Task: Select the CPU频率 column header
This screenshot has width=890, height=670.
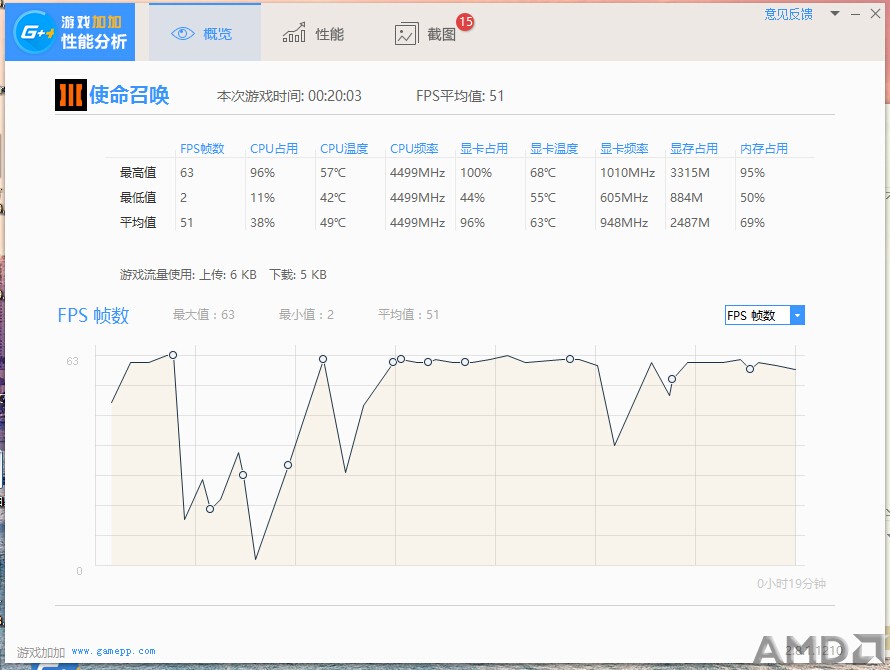Action: [x=414, y=148]
